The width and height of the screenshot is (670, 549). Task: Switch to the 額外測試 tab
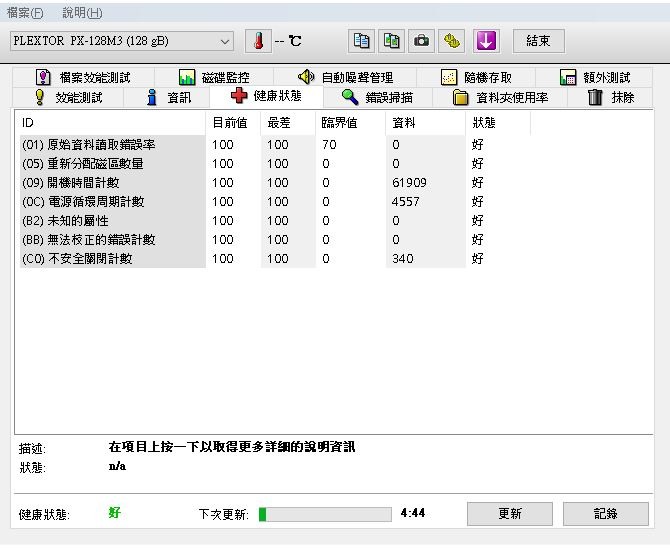pyautogui.click(x=594, y=78)
